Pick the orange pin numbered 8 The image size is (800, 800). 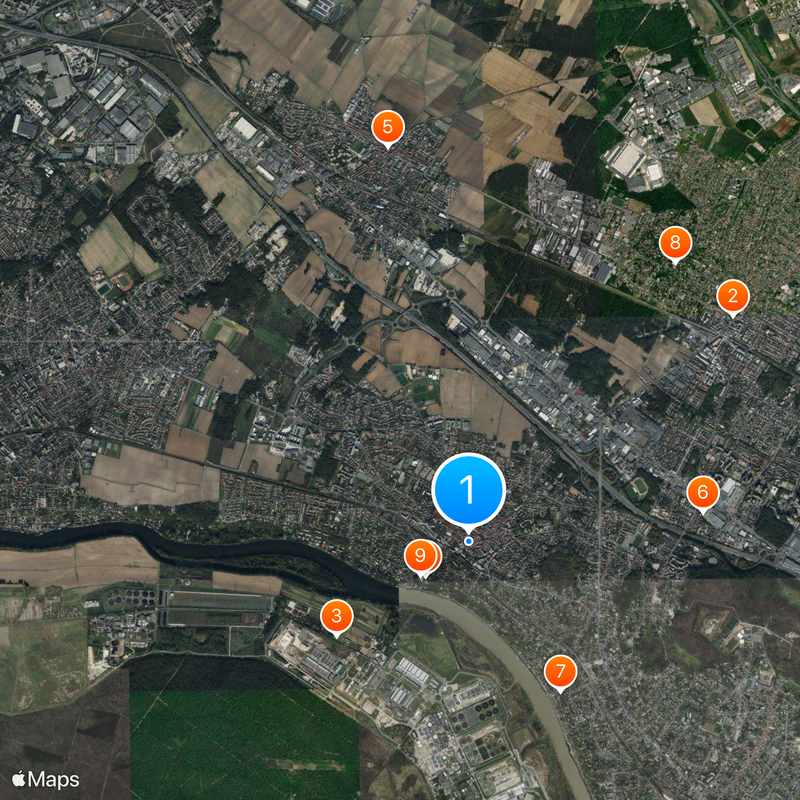(x=675, y=243)
